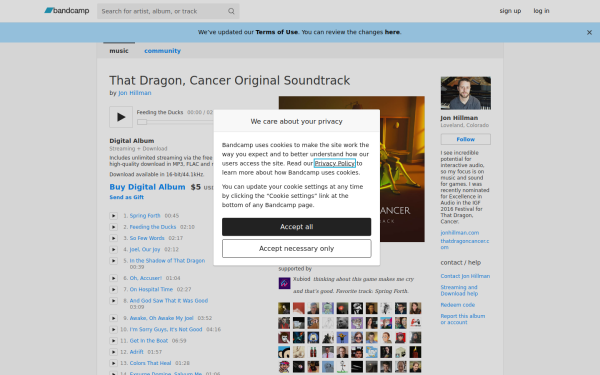Open In the Shadow of That Dragon track link
The width and height of the screenshot is (600, 375).
[167, 261]
